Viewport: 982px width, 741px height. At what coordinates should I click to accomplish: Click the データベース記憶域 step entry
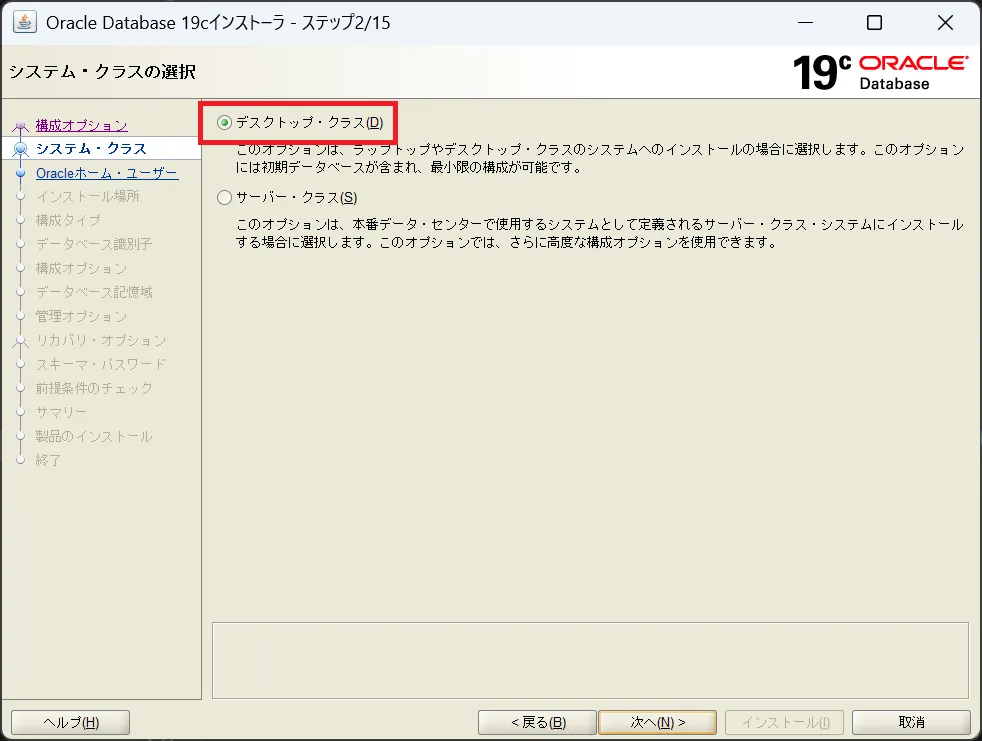coord(94,292)
